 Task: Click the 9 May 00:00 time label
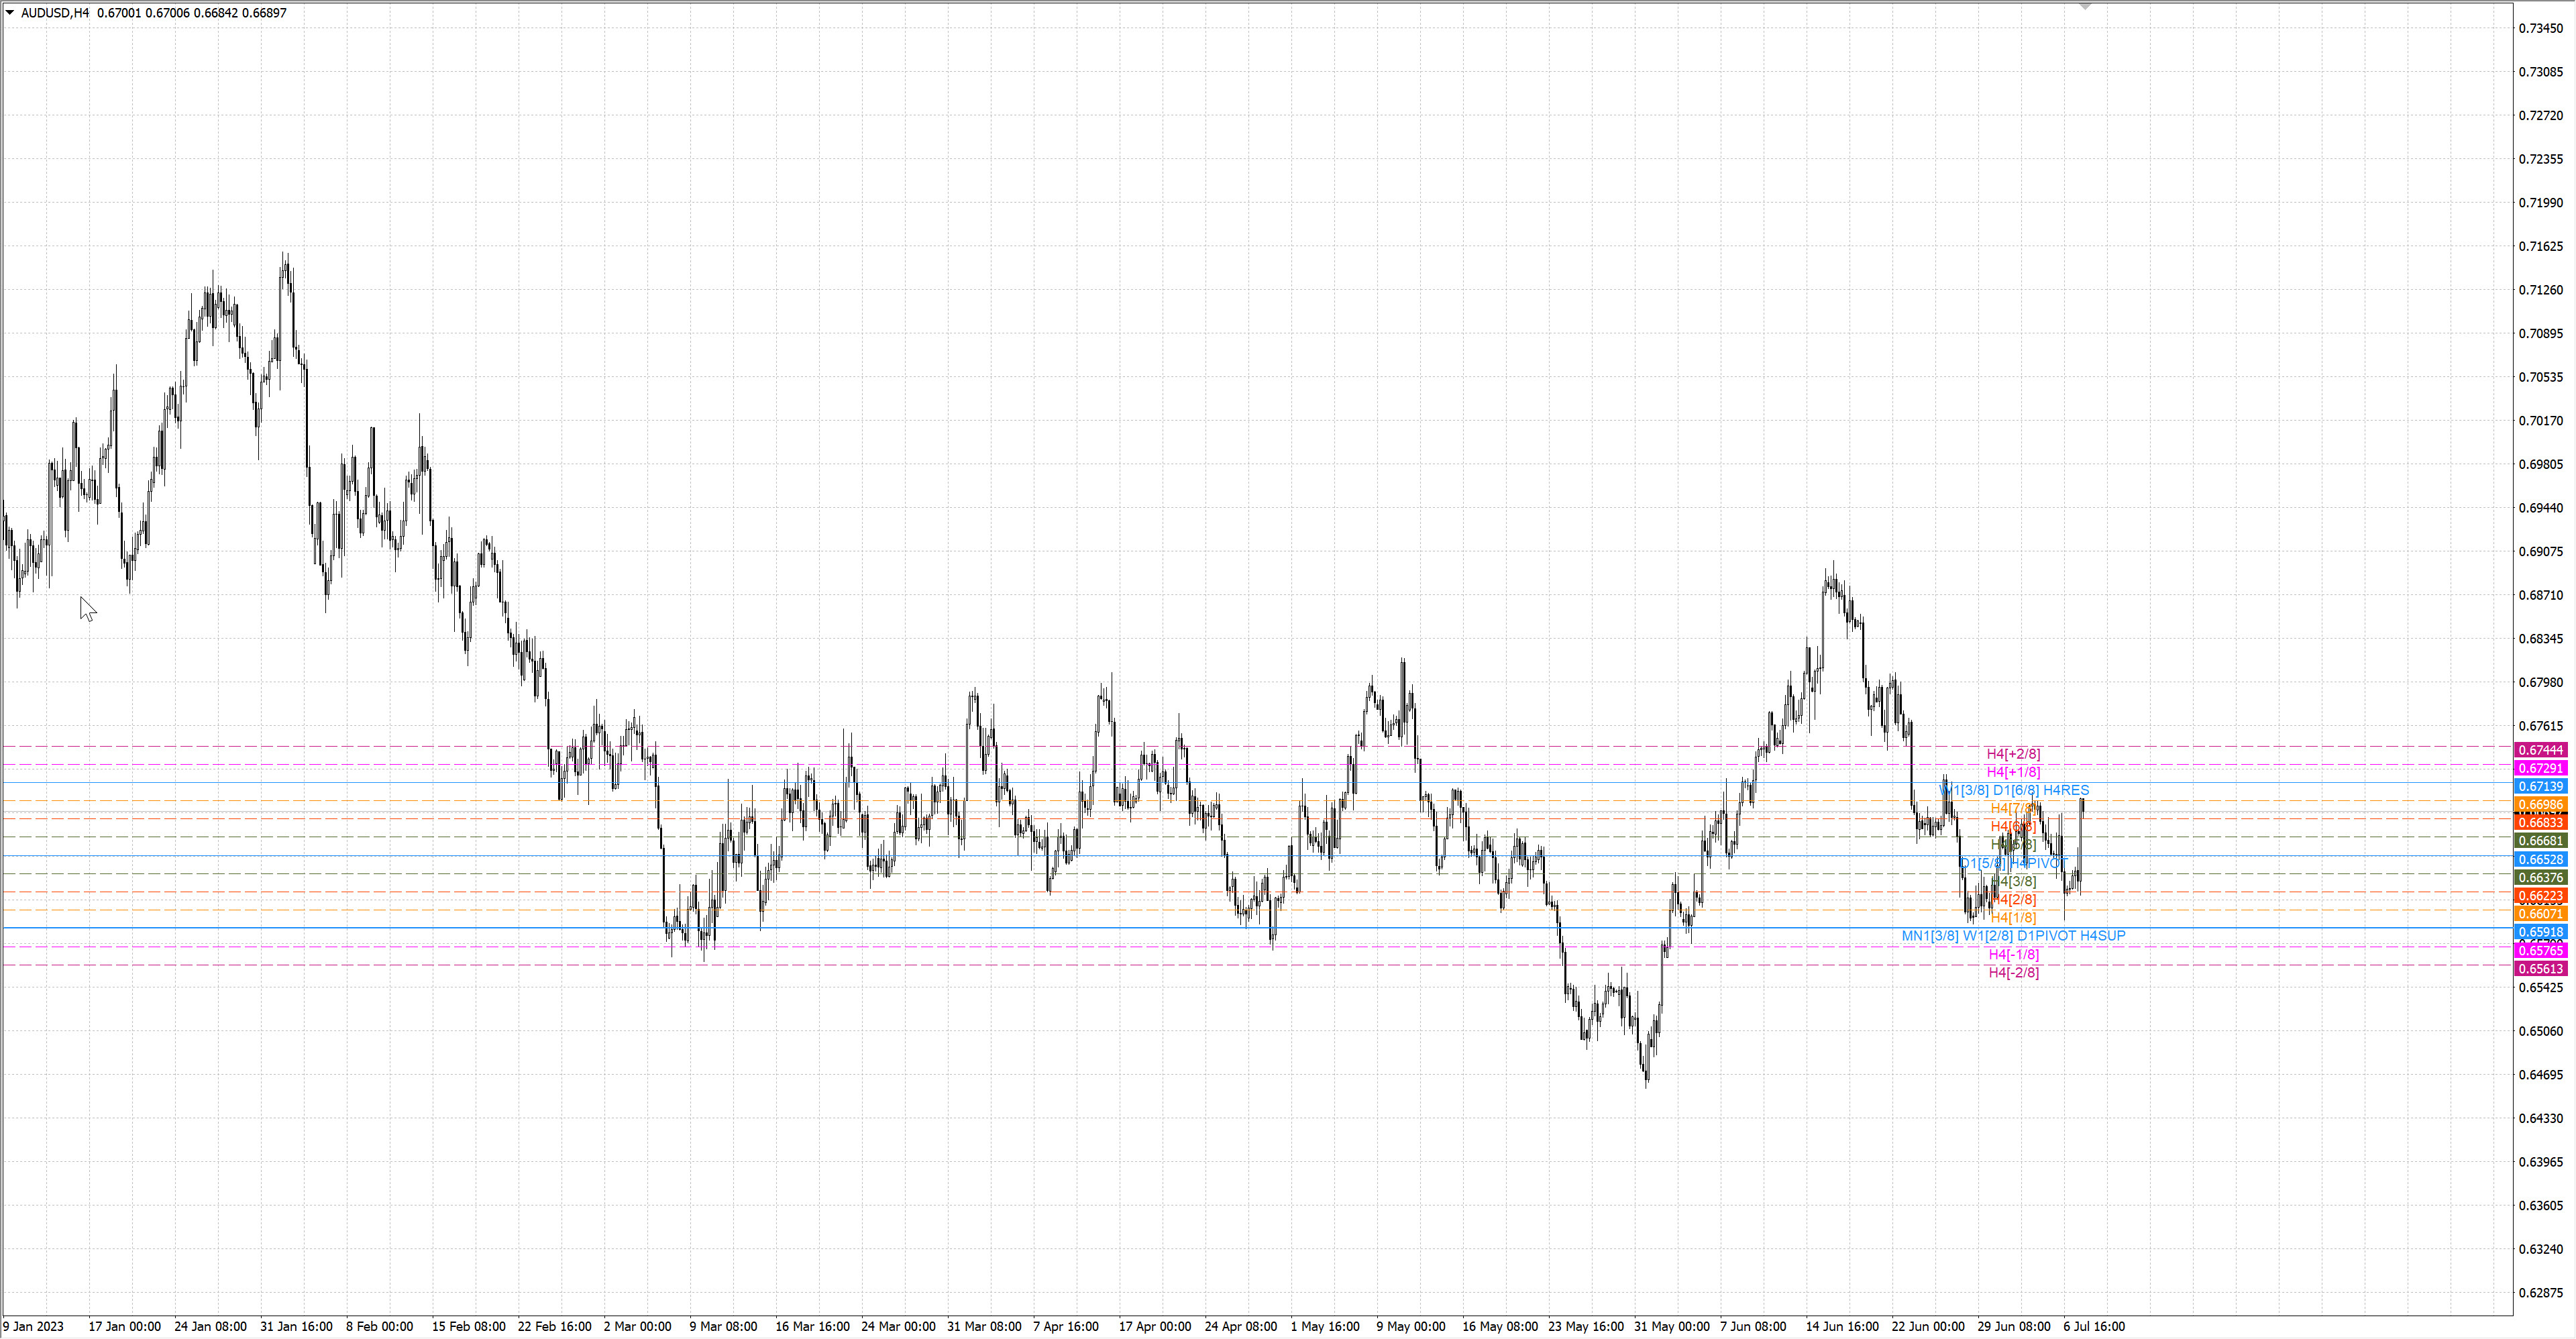pos(1410,1327)
